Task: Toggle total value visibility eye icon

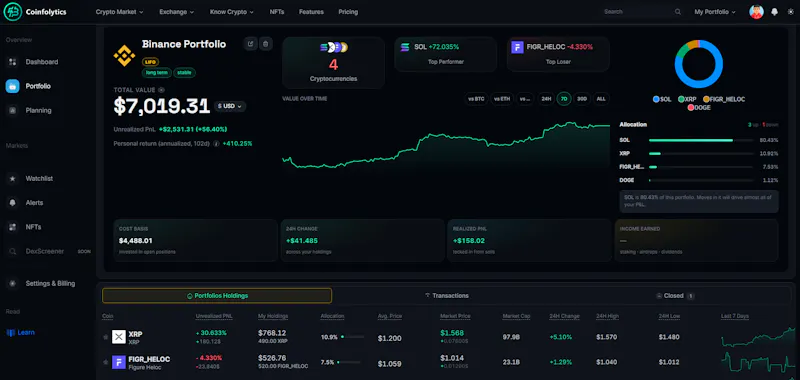Action: [161, 90]
